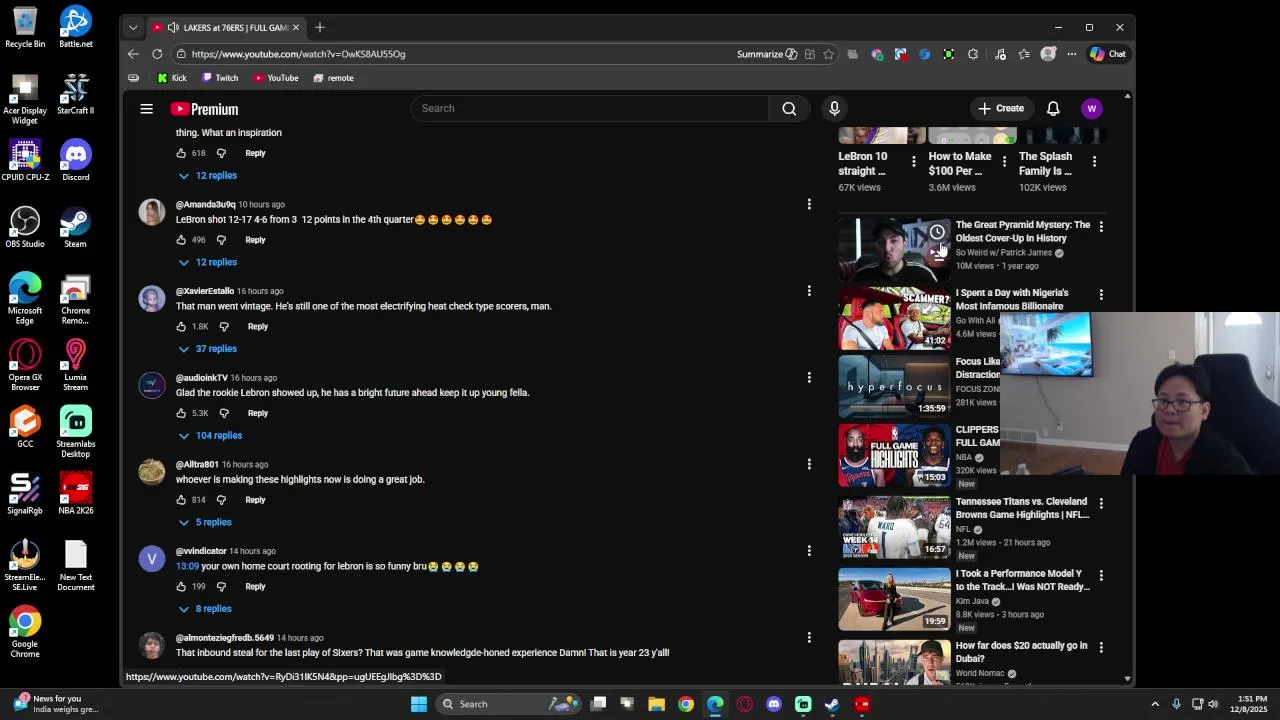The height and width of the screenshot is (720, 1280).
Task: Open OBS Studio desktop shortcut
Action: click(25, 226)
